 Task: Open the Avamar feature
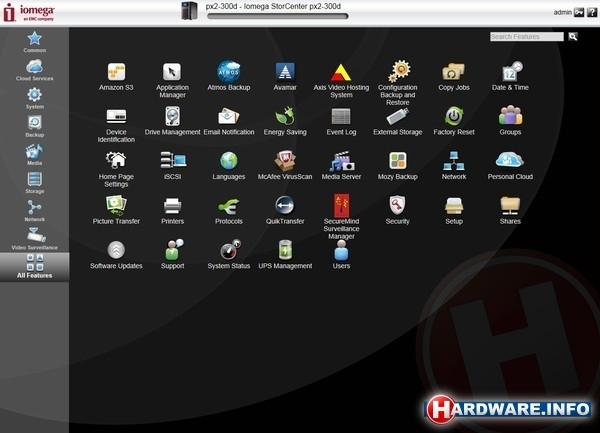(x=285, y=77)
